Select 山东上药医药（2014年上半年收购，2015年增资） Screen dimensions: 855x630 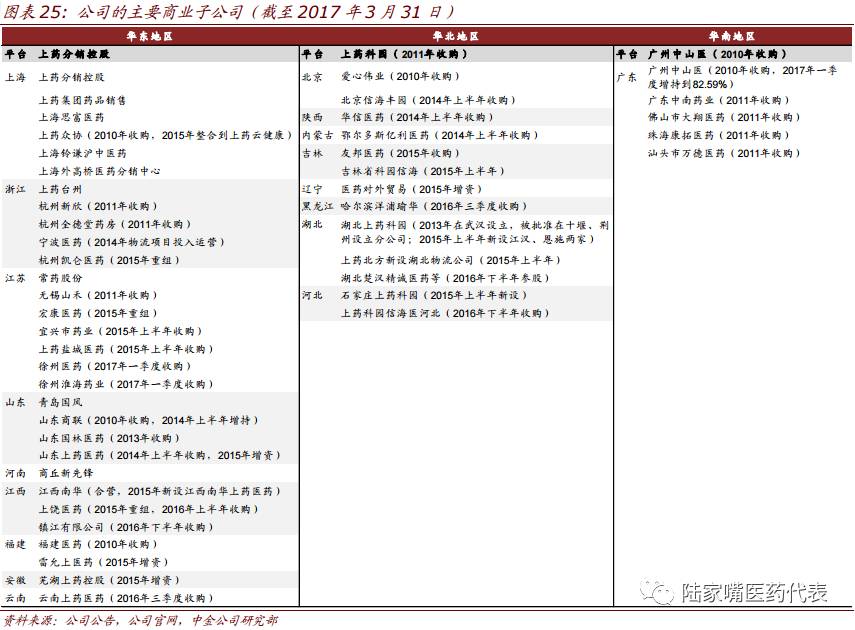(160, 455)
